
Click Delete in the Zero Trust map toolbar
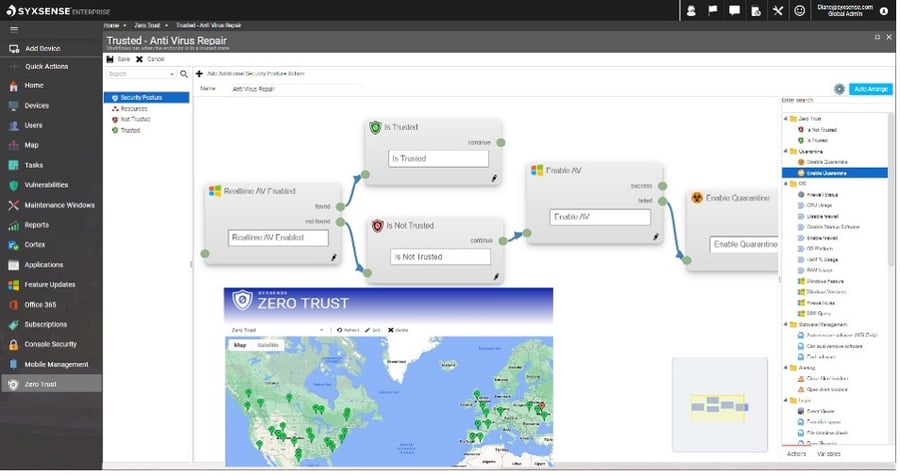[x=398, y=330]
